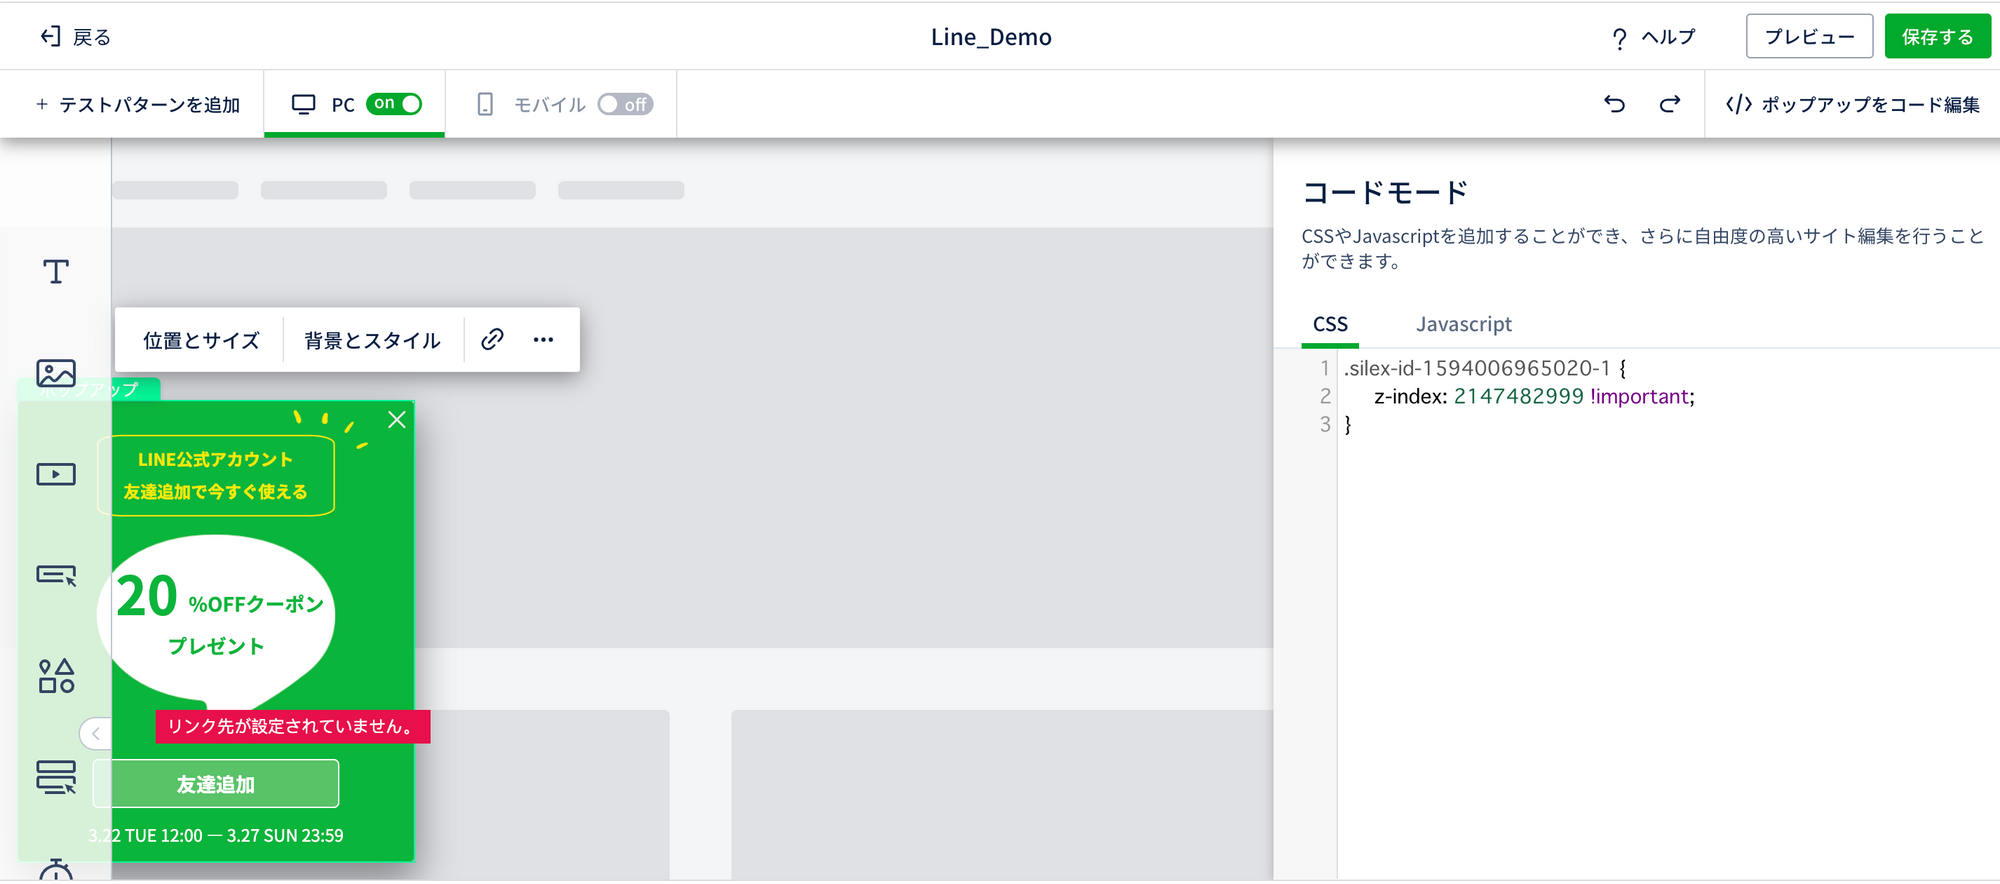Viewport: 2000px width, 884px height.
Task: Click the closing brace on code line 3
Action: (x=1348, y=425)
